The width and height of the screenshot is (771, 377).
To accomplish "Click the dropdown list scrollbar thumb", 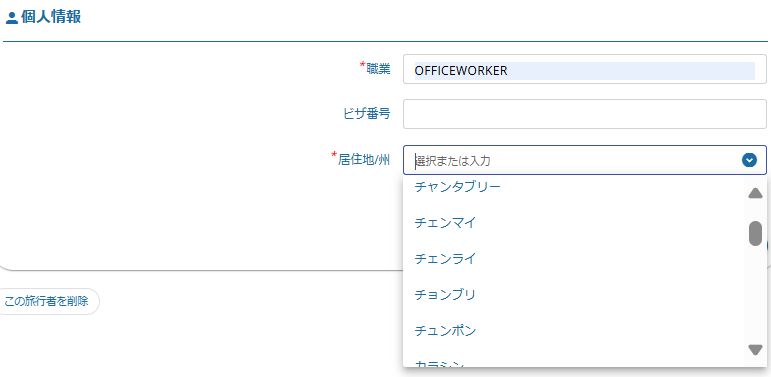I will [755, 233].
